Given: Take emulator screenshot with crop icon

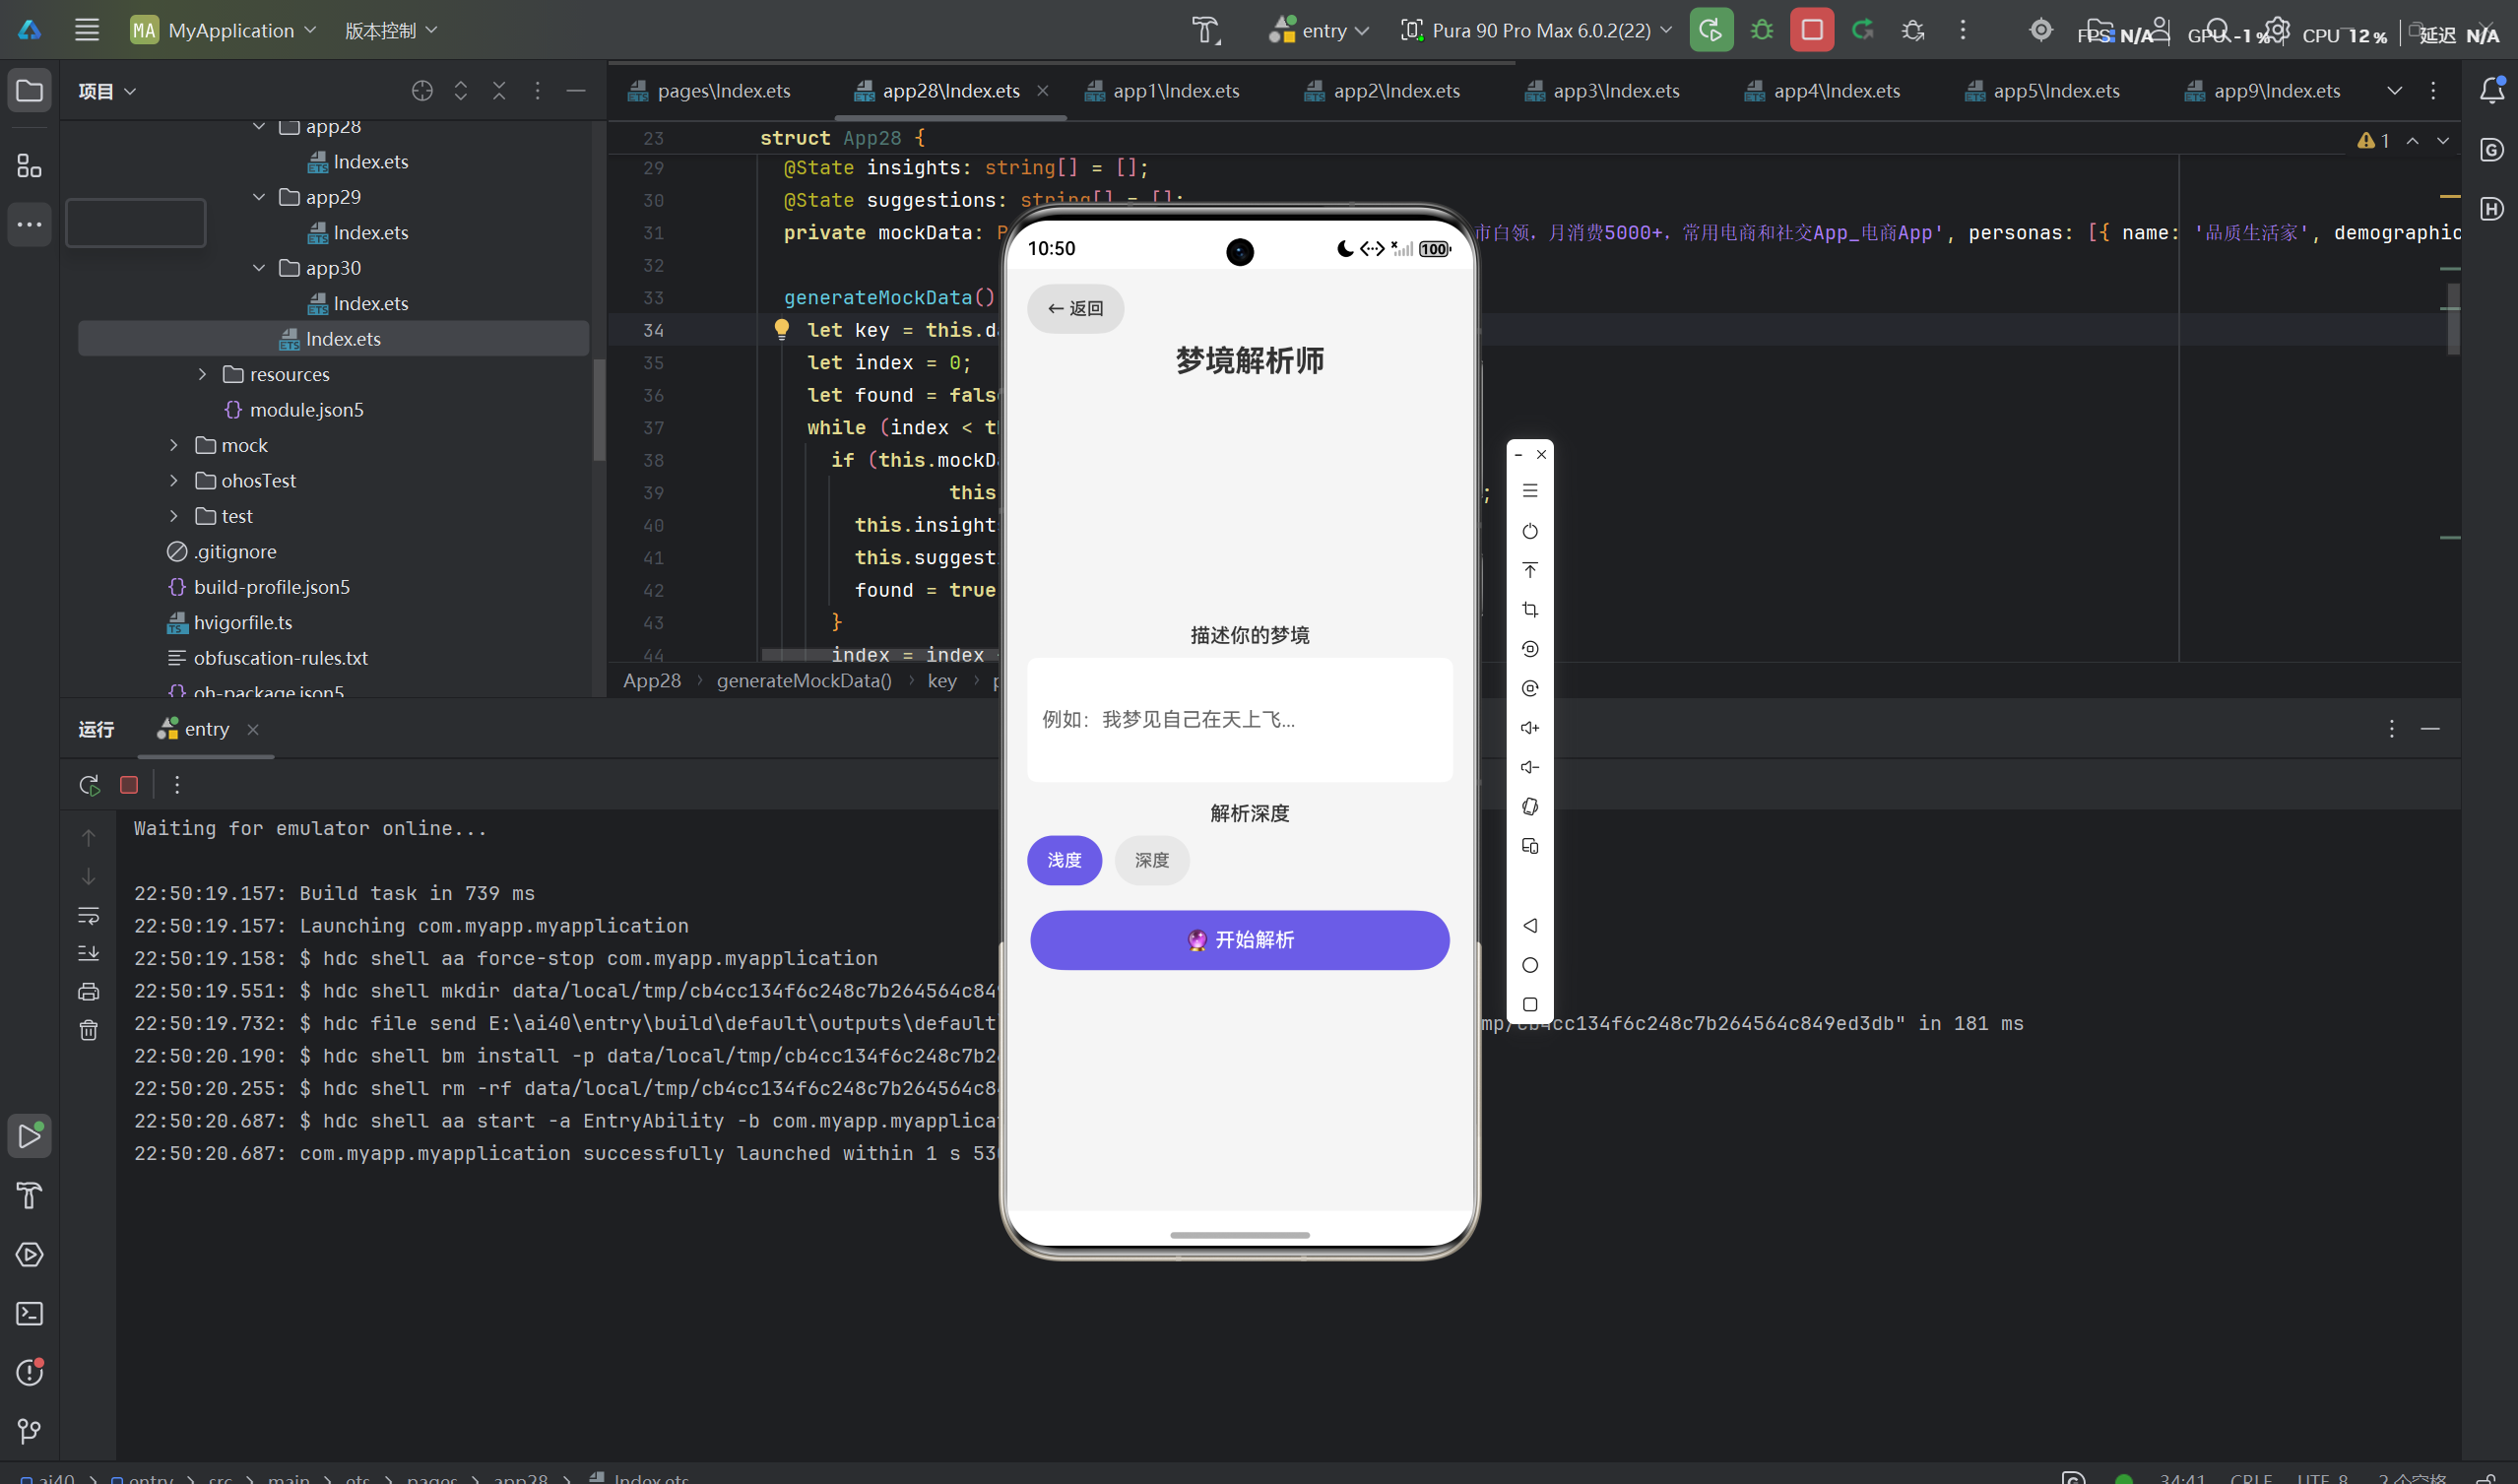Looking at the screenshot, I should tap(1530, 609).
